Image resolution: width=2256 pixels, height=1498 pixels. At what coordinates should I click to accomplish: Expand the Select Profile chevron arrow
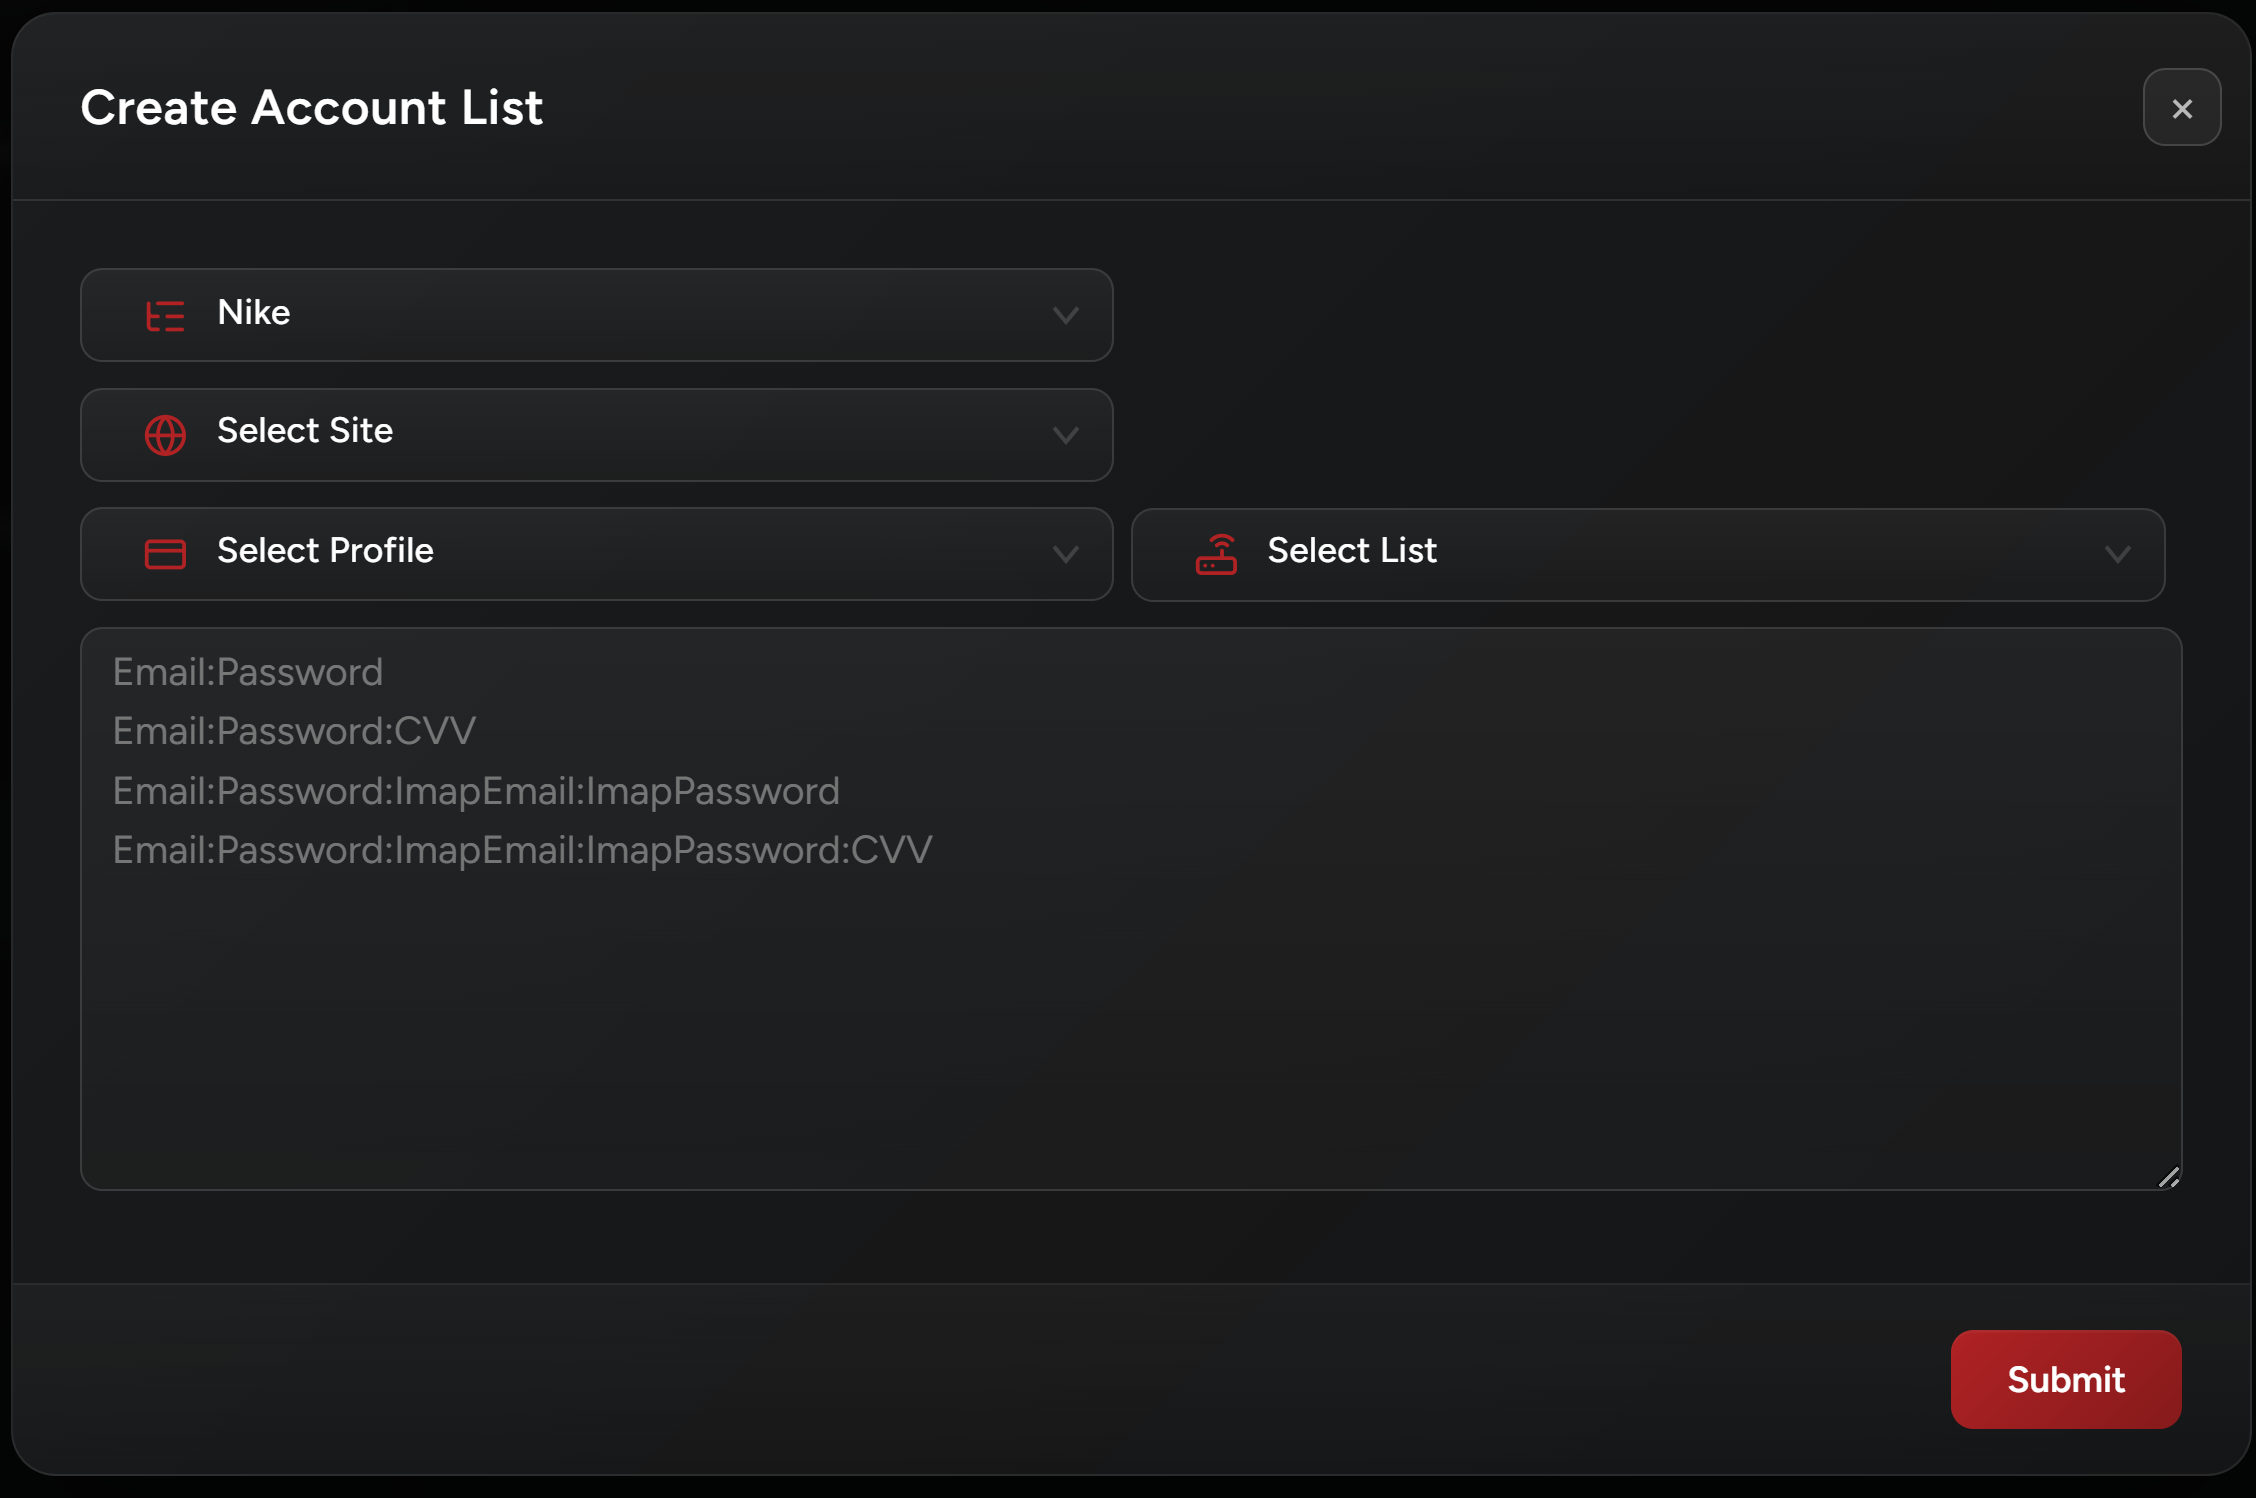1065,554
